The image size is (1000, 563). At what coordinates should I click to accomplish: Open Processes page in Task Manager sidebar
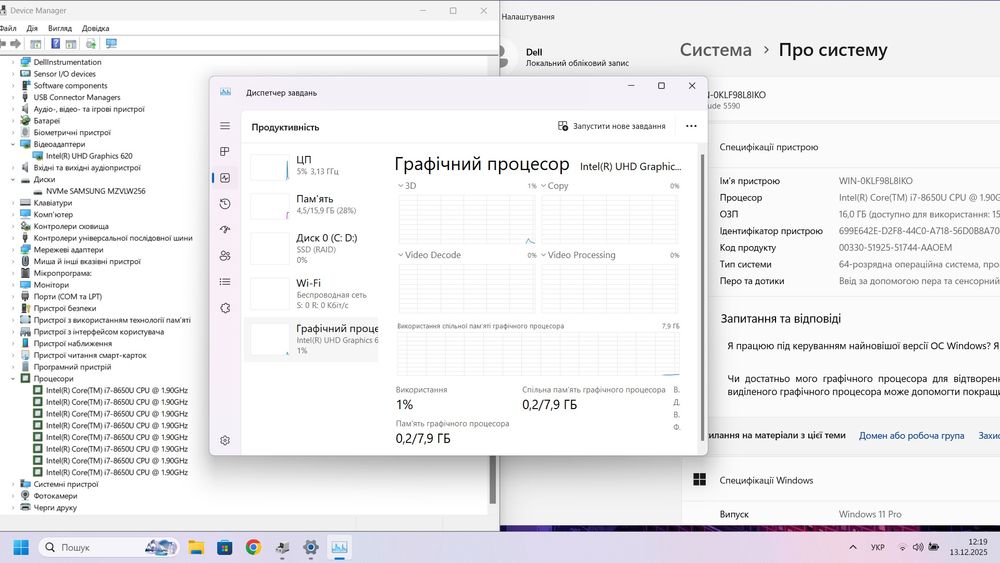point(224,152)
